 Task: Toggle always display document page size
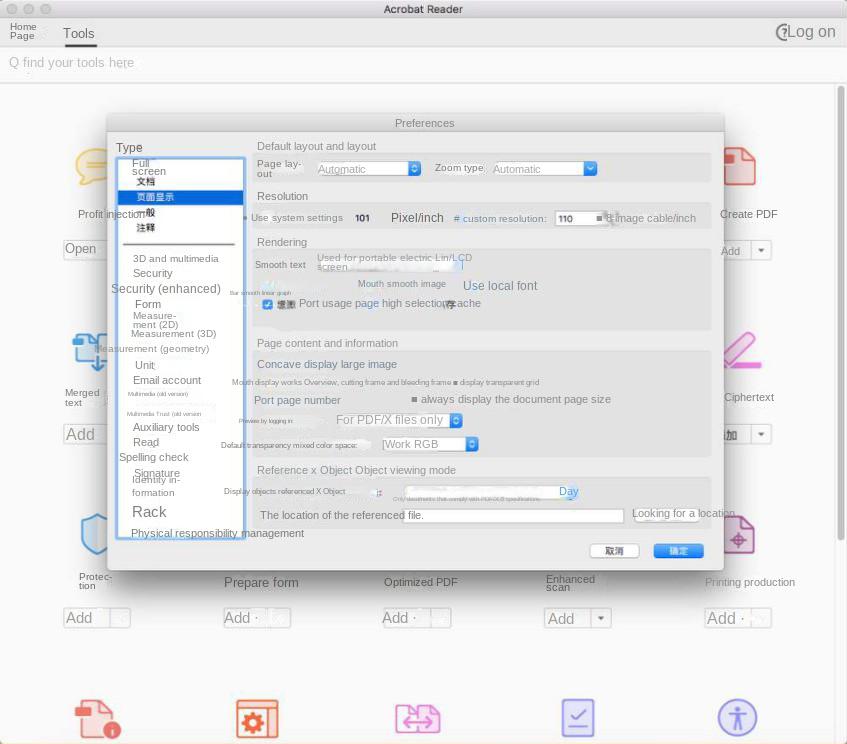[414, 399]
